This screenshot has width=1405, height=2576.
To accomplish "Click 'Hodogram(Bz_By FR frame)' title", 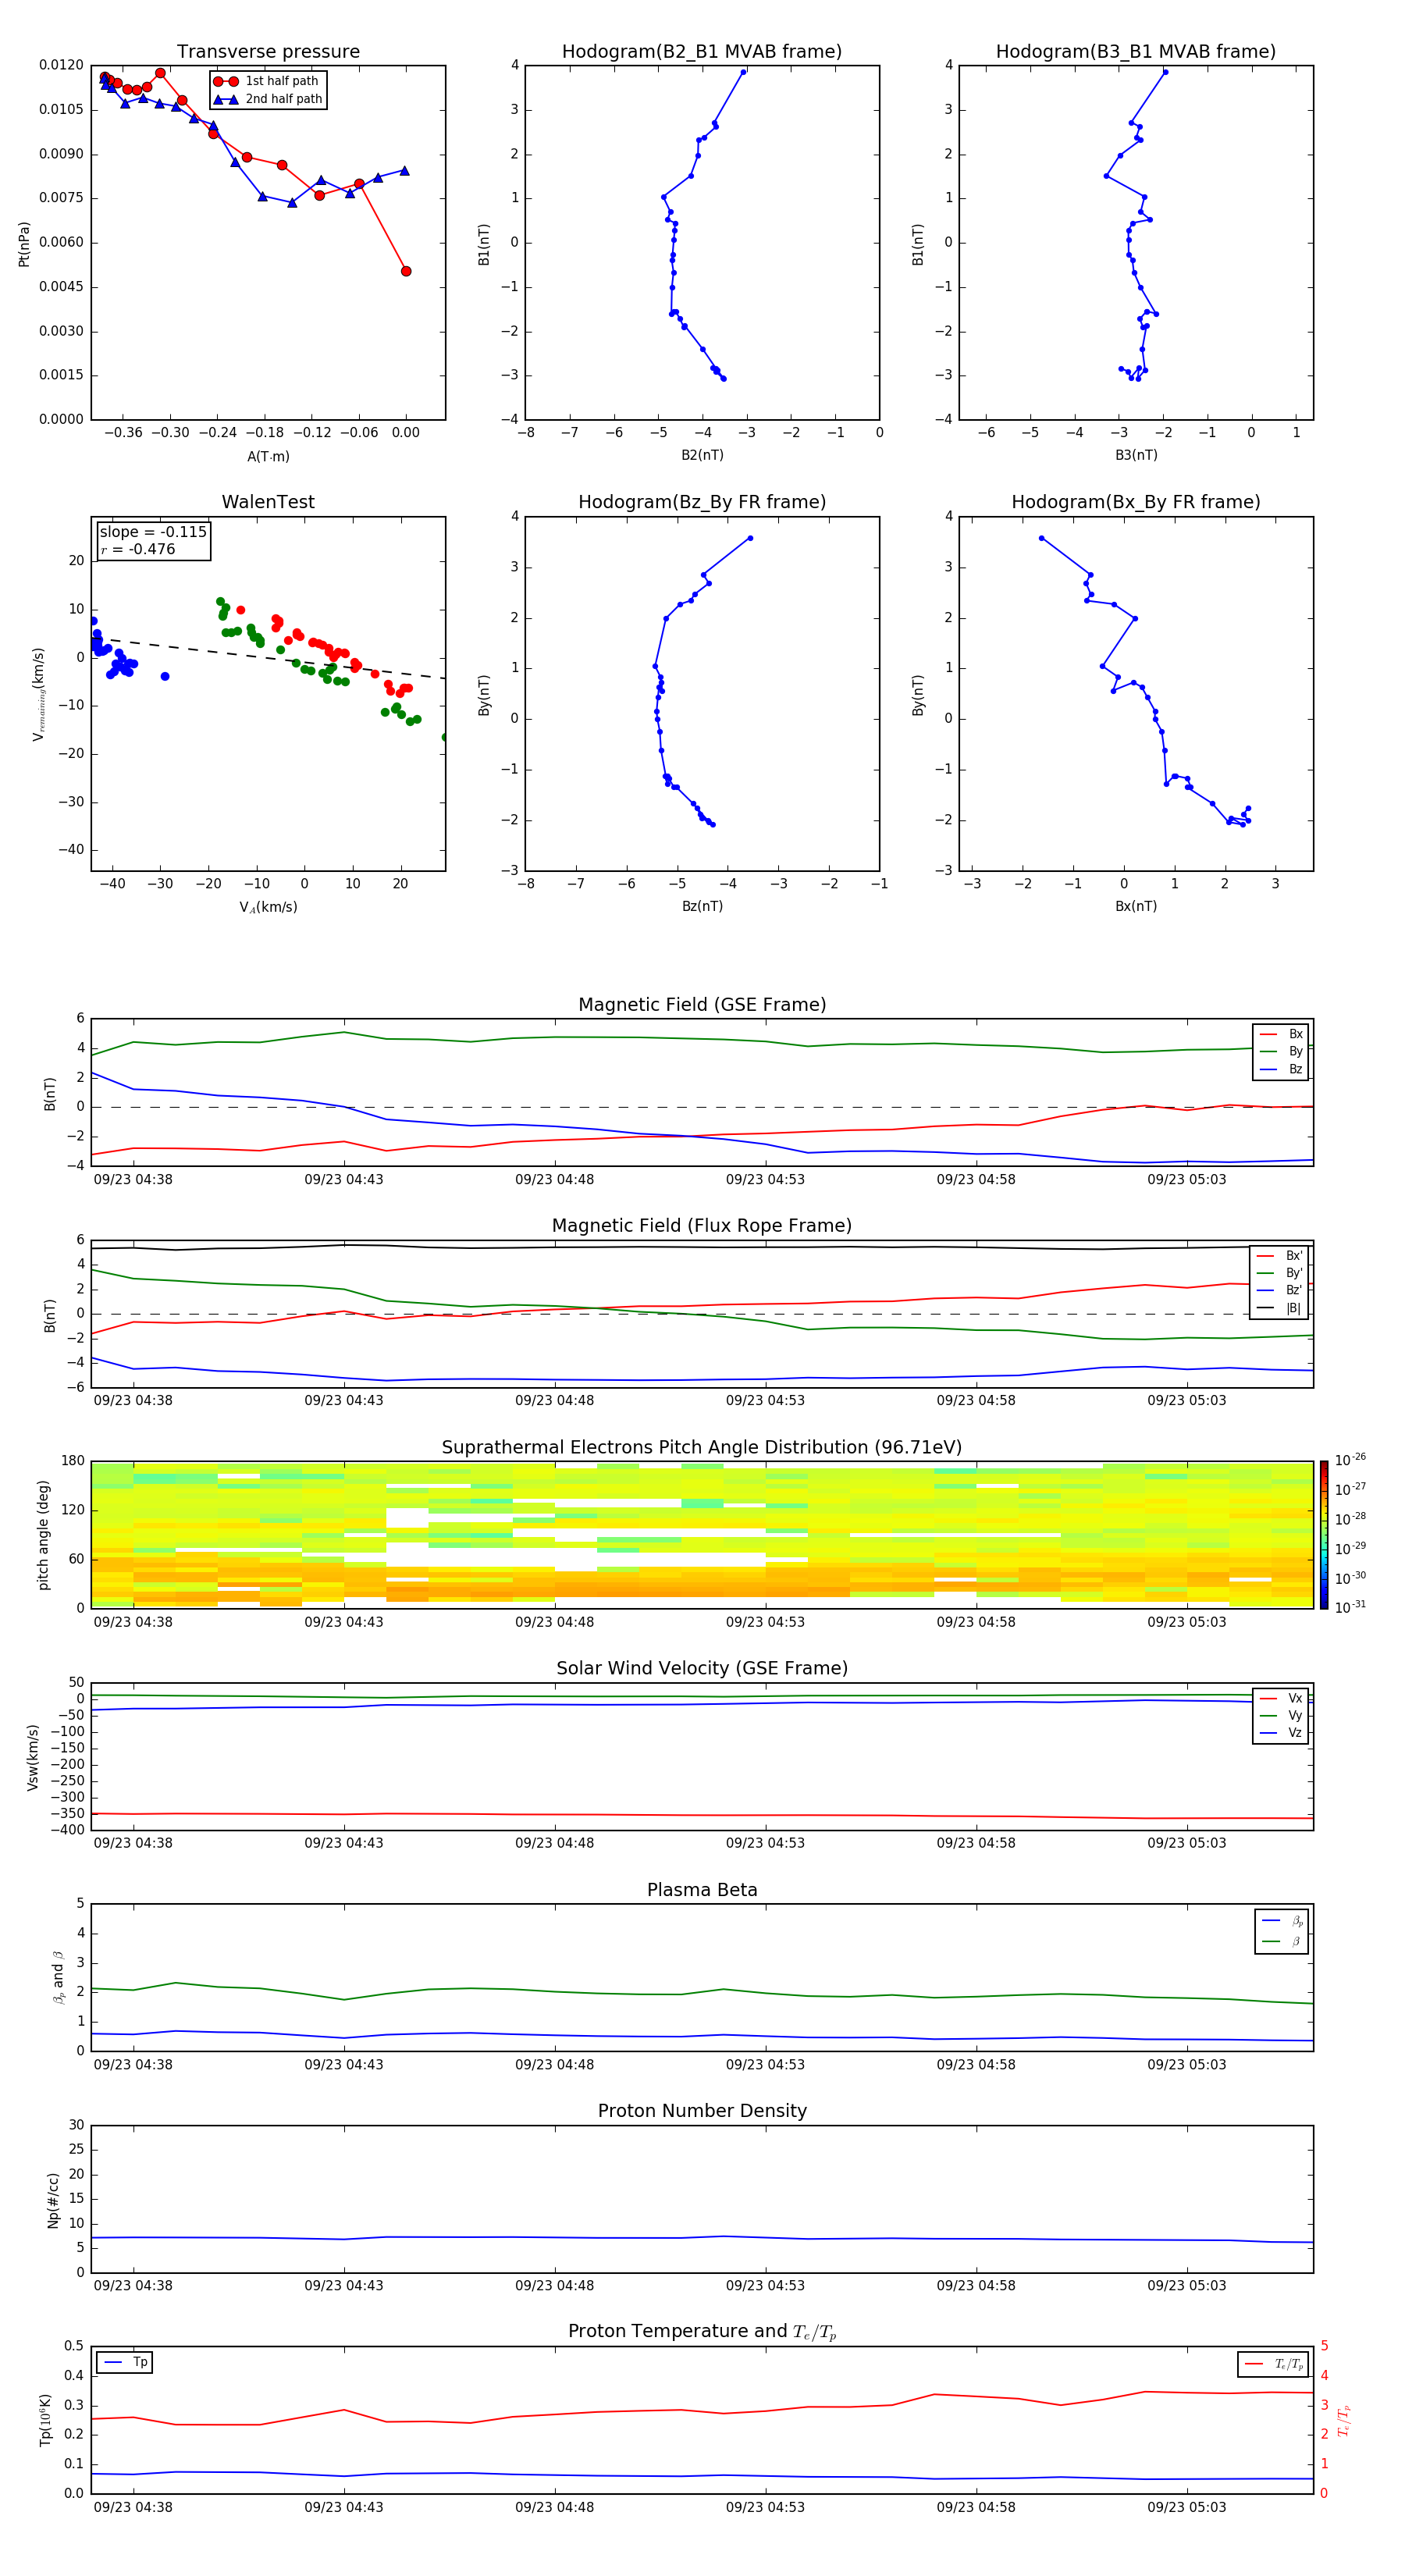I will coord(702,502).
